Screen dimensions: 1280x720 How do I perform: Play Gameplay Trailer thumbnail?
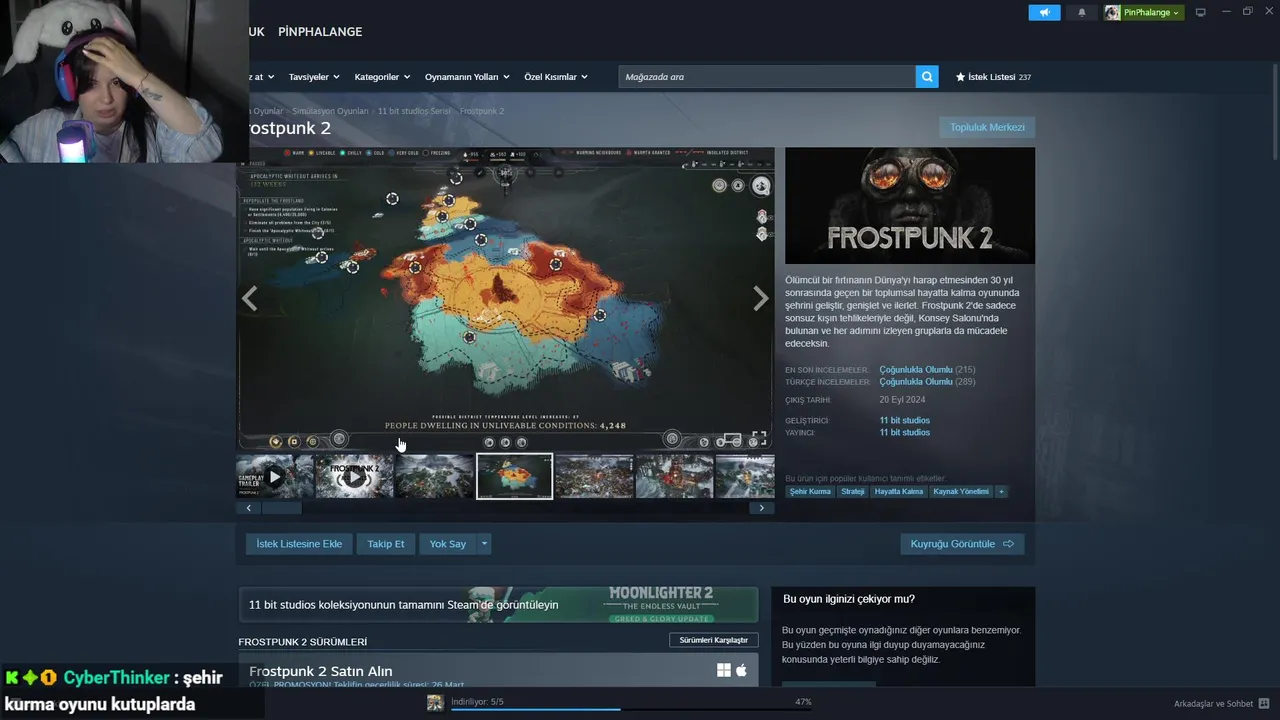tap(274, 476)
